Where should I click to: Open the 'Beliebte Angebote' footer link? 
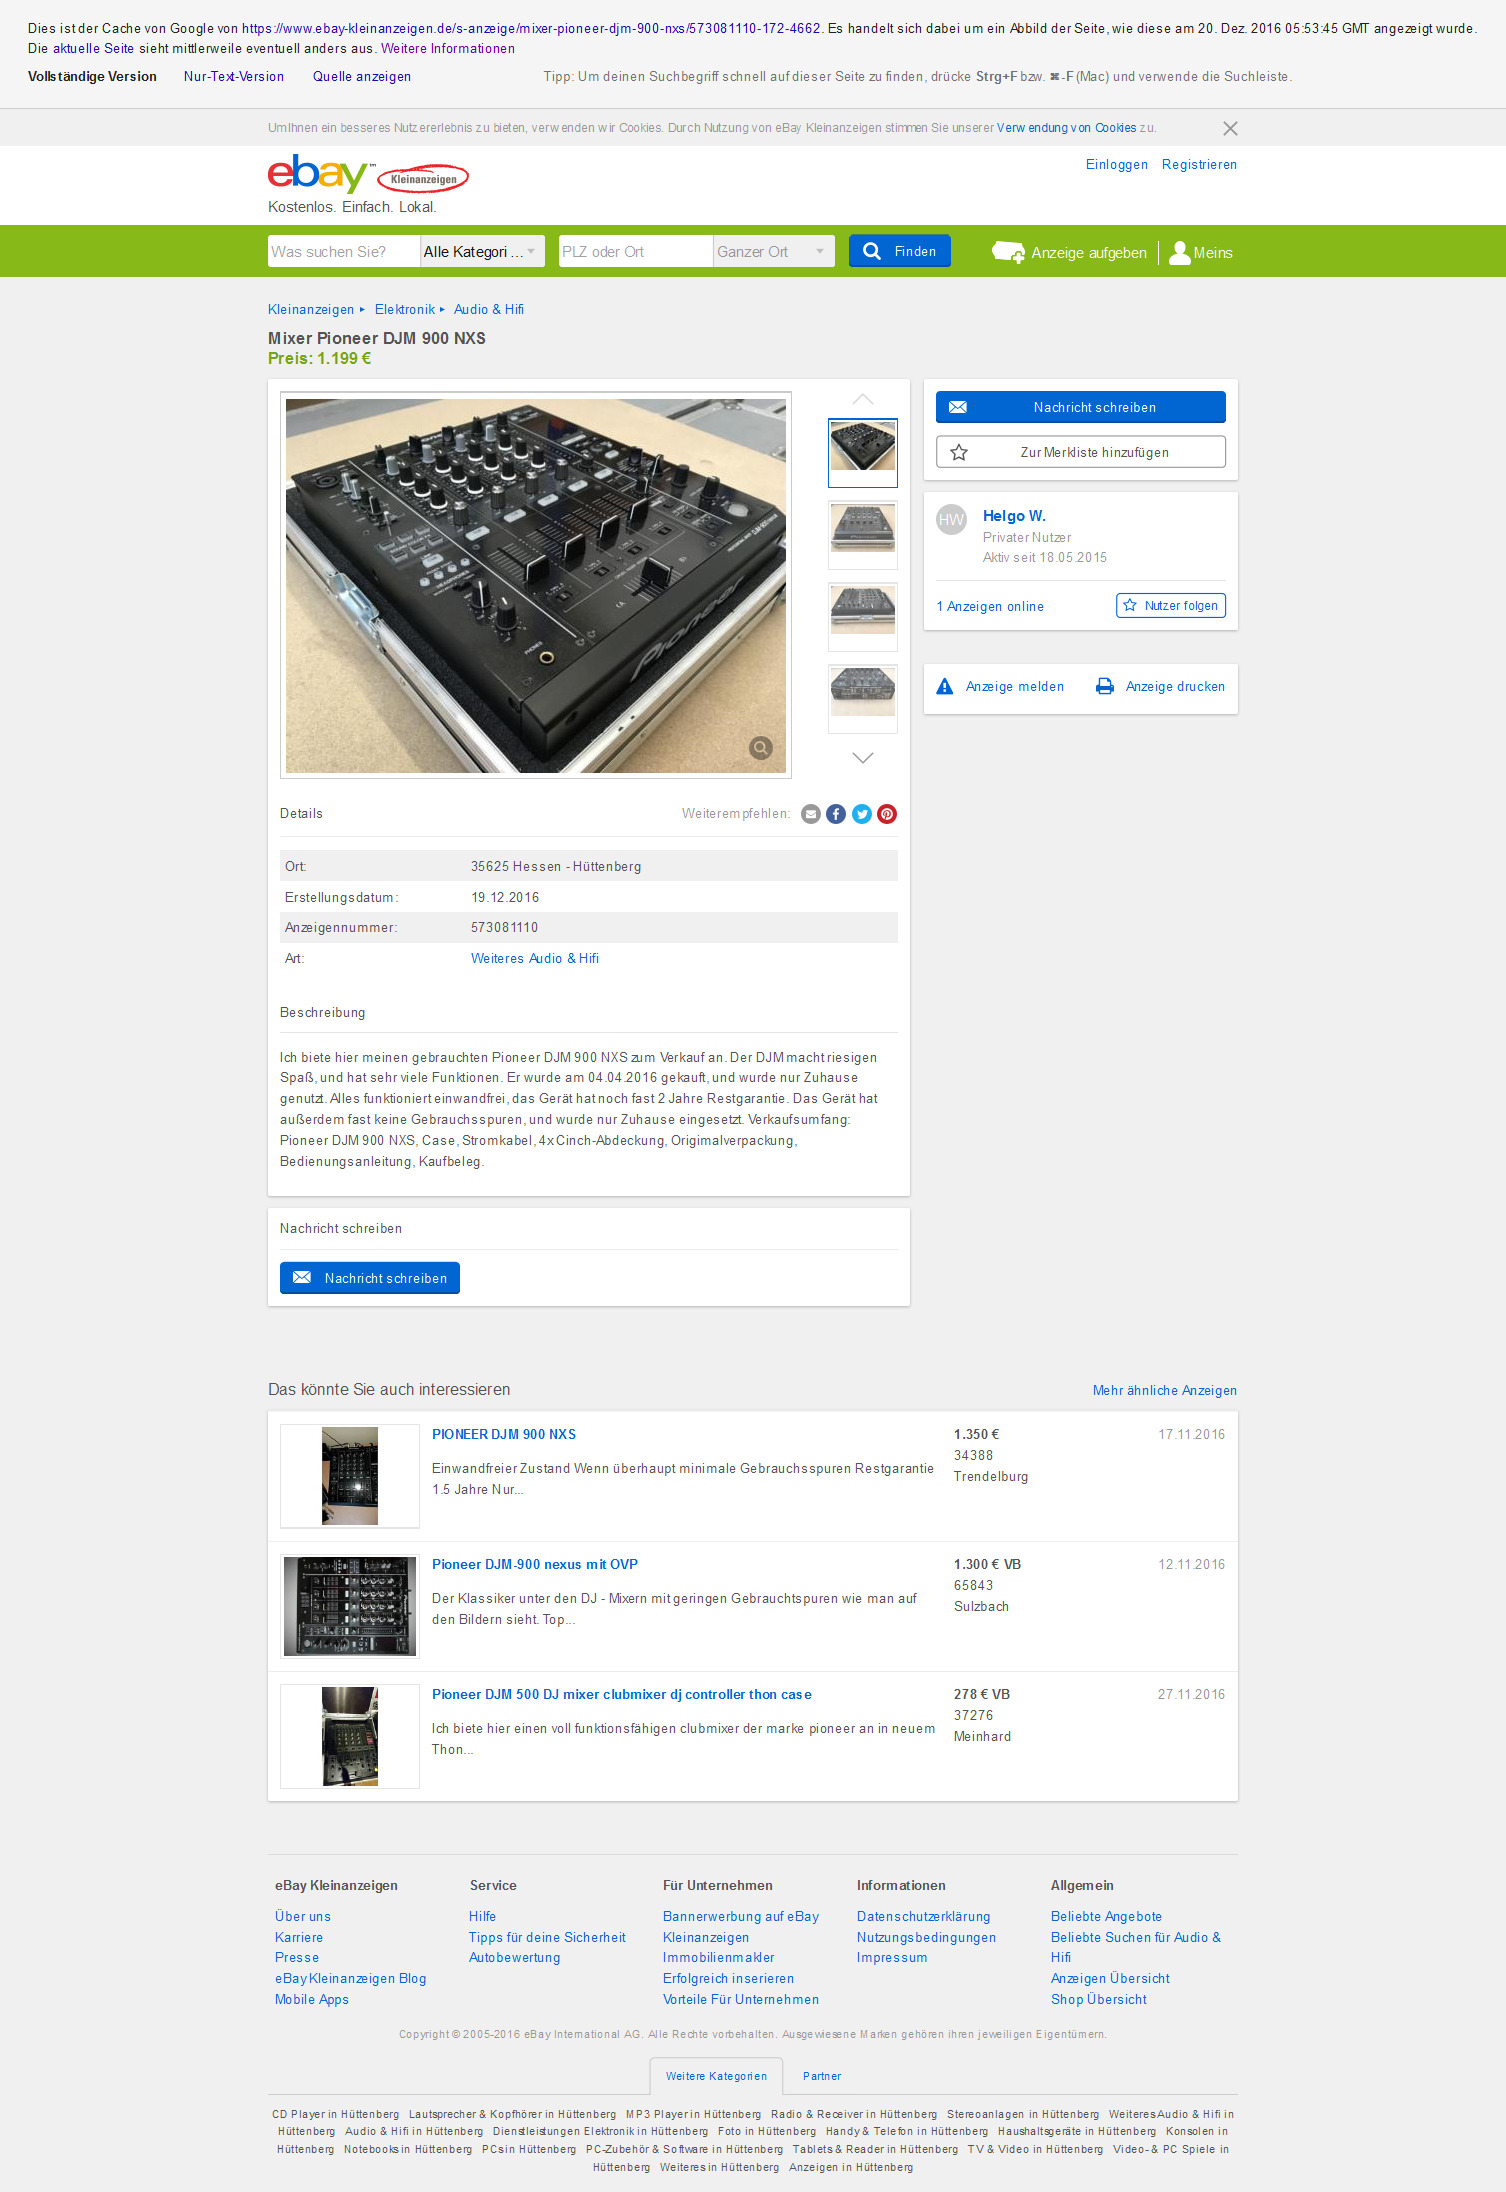[x=1106, y=1916]
